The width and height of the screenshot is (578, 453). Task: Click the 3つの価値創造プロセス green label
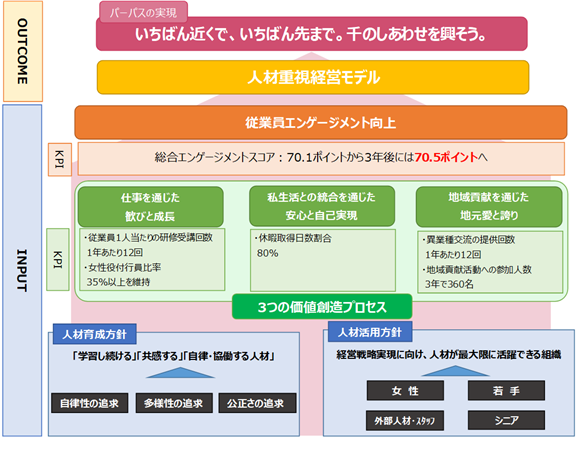[x=322, y=307]
